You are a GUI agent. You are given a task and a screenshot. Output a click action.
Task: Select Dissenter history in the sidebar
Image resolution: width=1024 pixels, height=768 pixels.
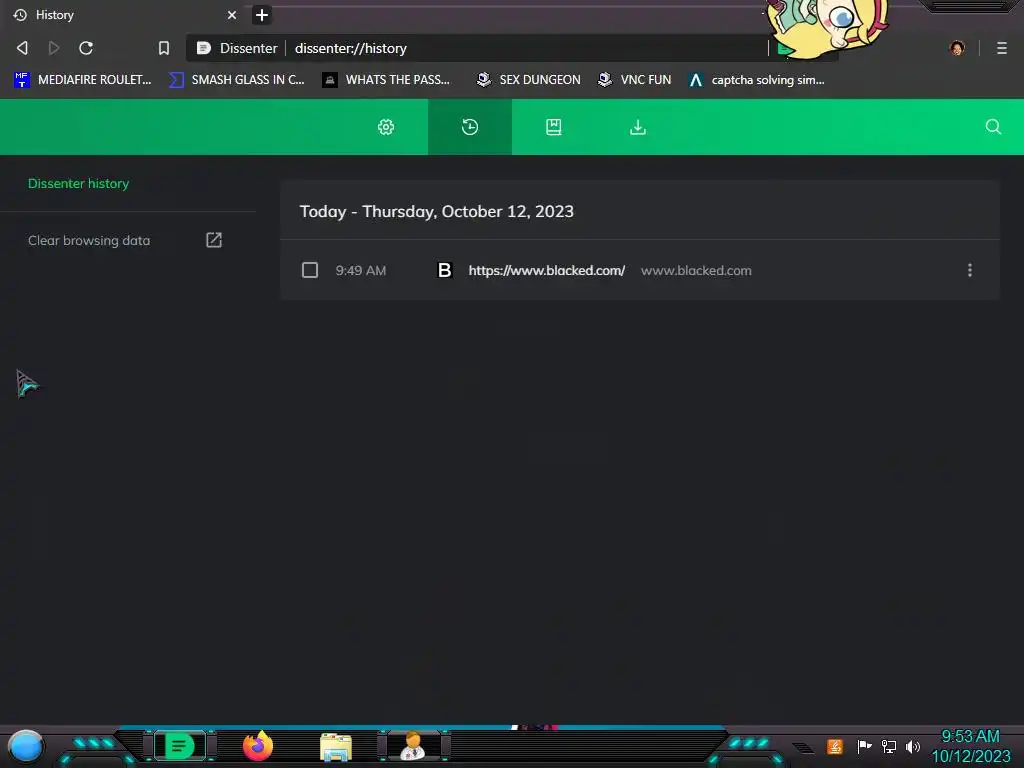click(78, 184)
